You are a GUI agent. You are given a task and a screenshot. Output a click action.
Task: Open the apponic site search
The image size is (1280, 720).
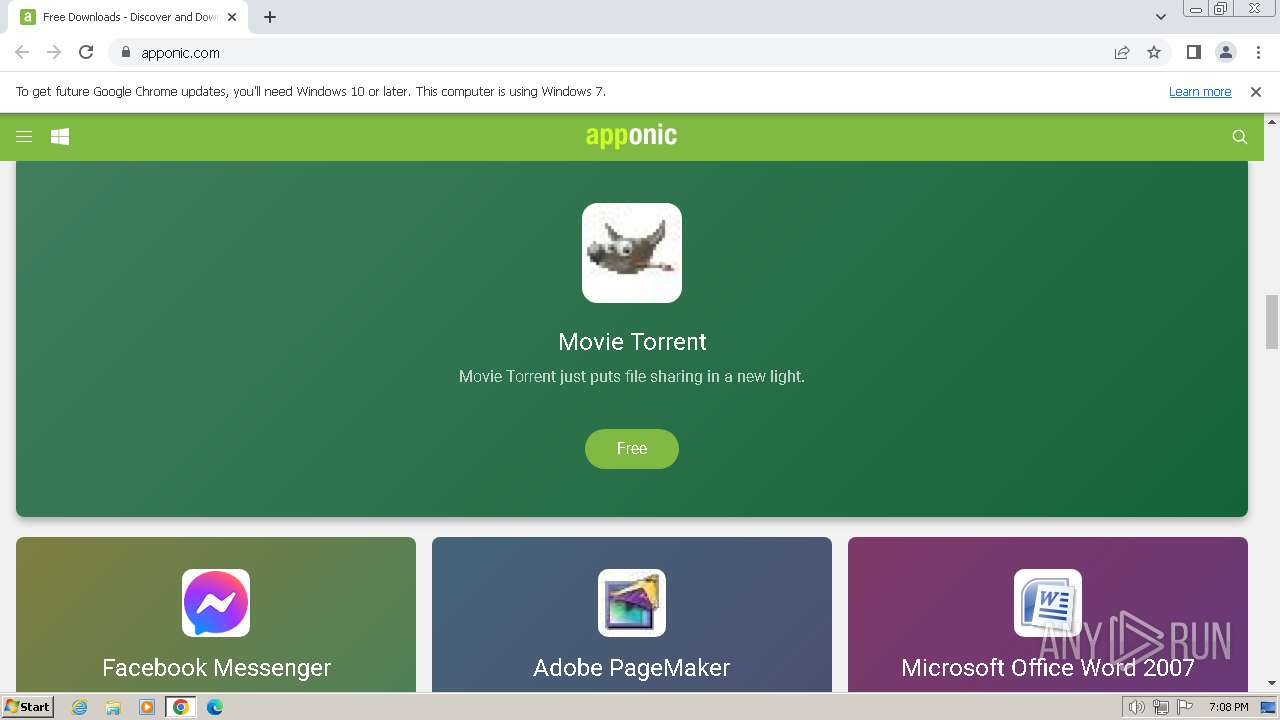point(1240,137)
